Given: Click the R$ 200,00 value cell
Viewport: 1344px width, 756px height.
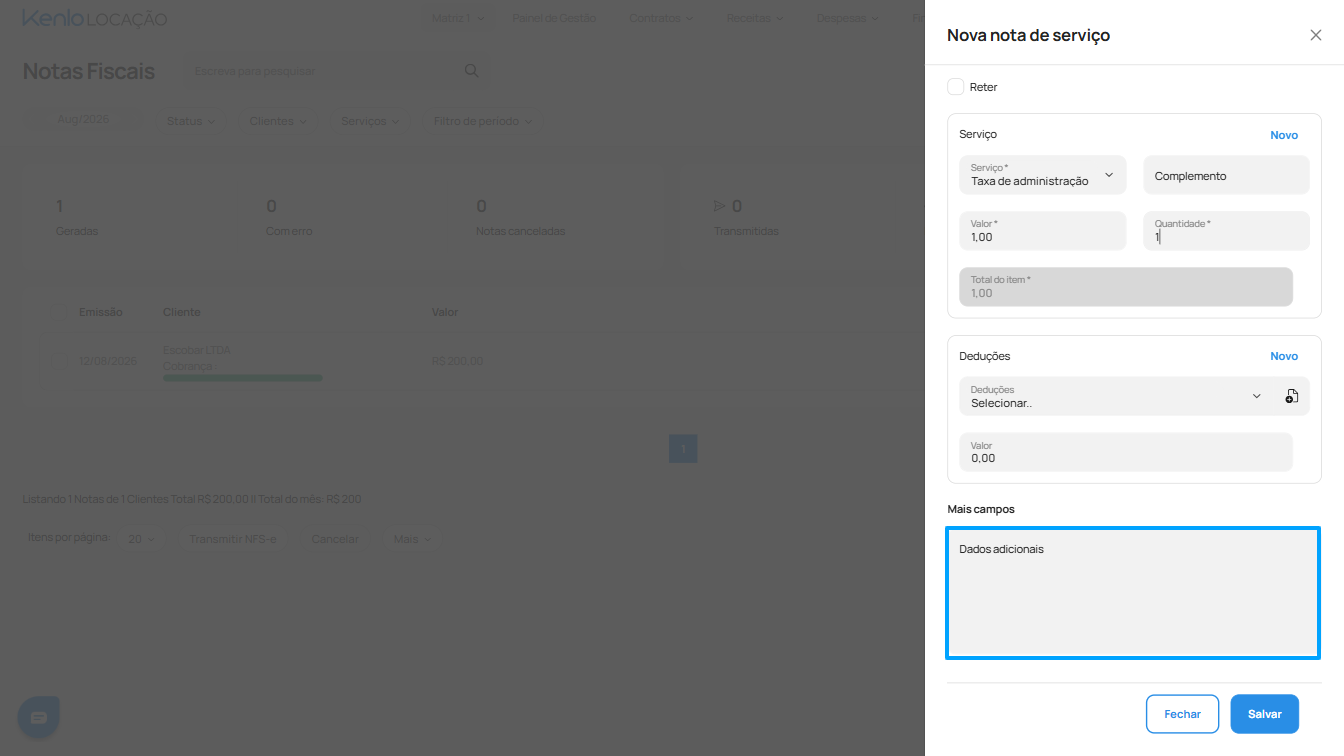Looking at the screenshot, I should click(x=457, y=361).
